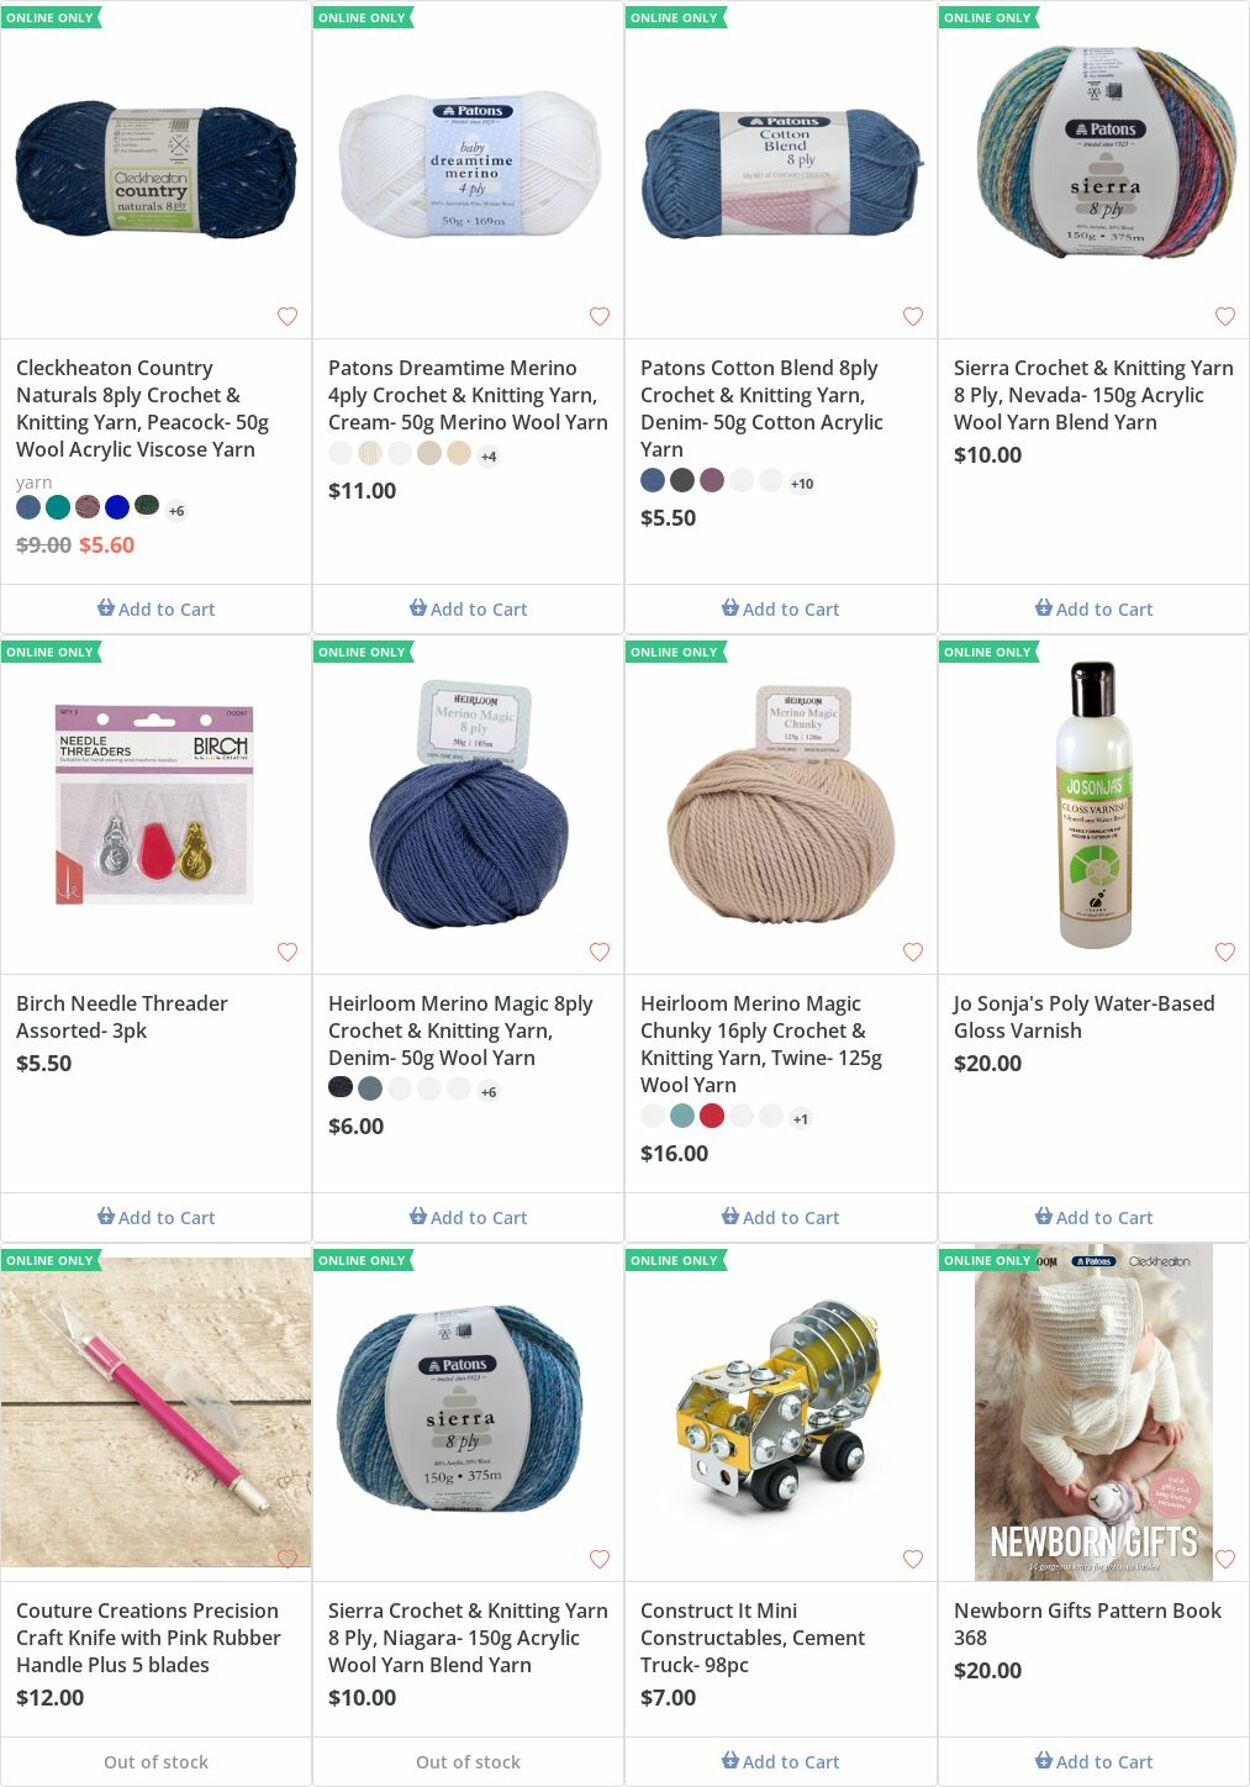1250x1787 pixels.
Task: Add Patons Dreamtime Merino to cart
Action: (x=468, y=609)
